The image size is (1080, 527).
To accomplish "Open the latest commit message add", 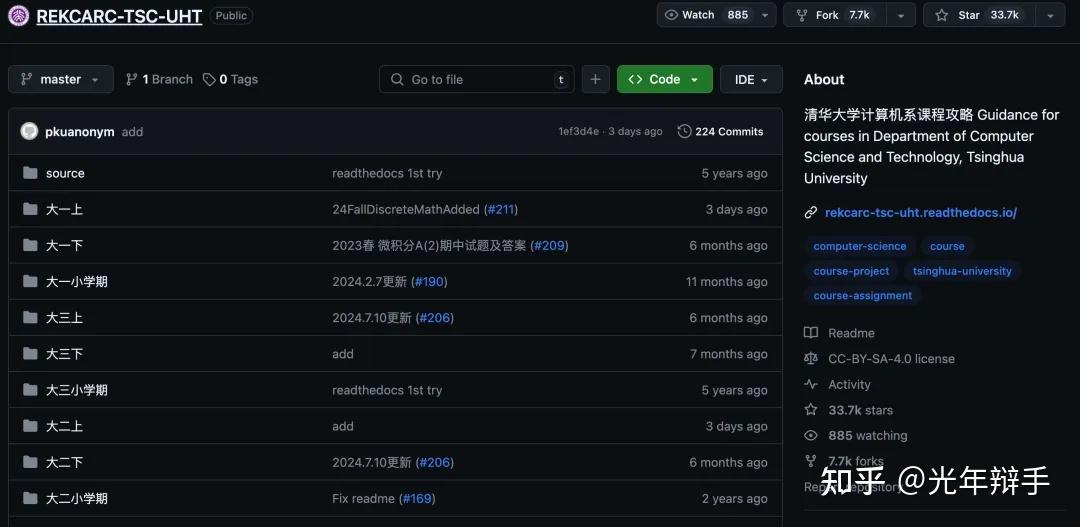I will click(x=132, y=132).
